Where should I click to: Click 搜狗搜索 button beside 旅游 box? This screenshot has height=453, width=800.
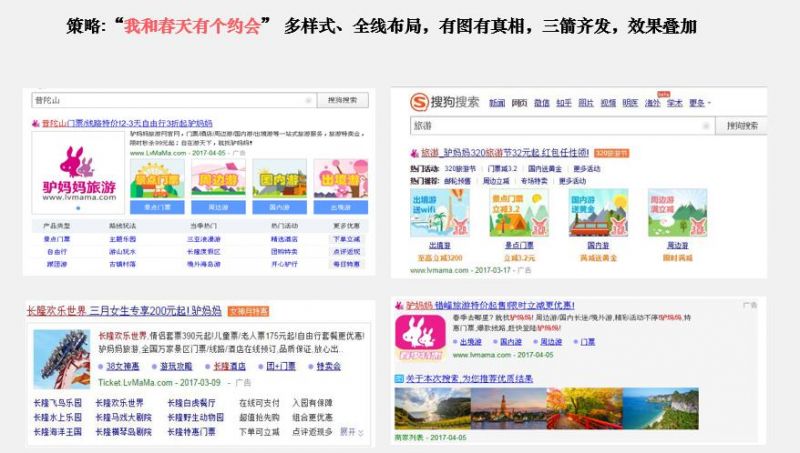(x=741, y=126)
